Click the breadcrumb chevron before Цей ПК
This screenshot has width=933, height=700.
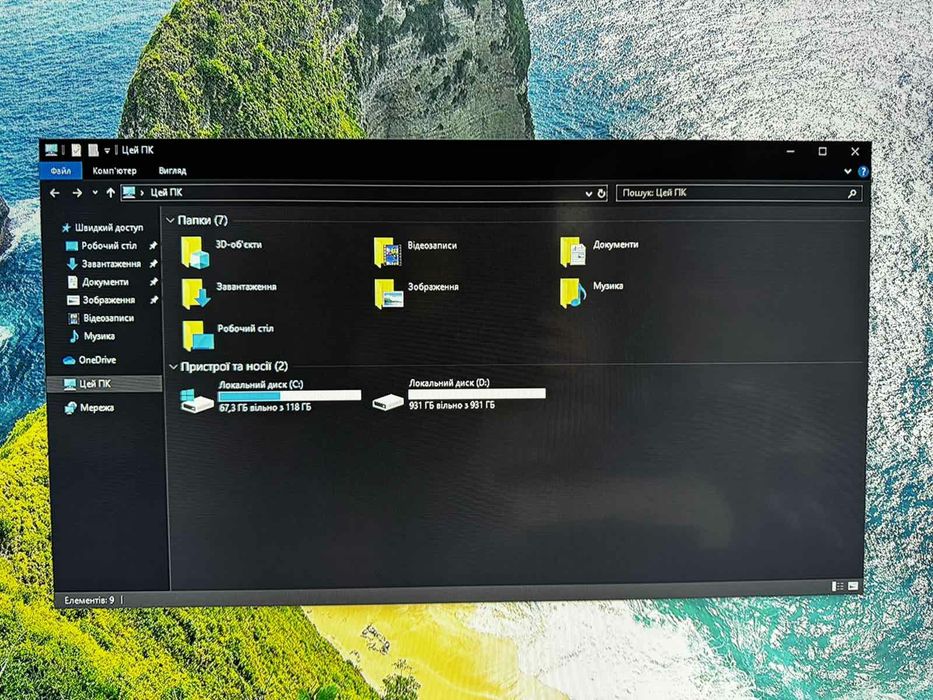[142, 193]
